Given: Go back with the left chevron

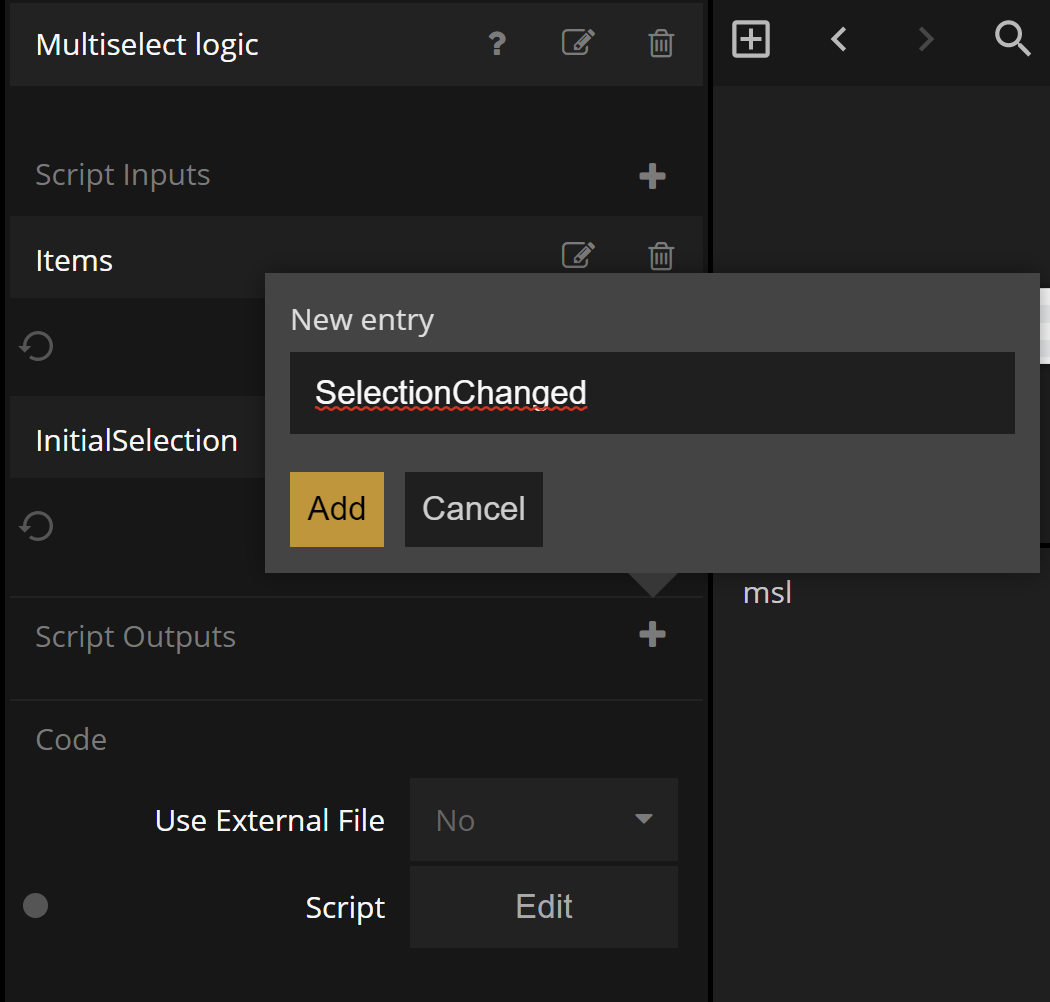Looking at the screenshot, I should (839, 40).
